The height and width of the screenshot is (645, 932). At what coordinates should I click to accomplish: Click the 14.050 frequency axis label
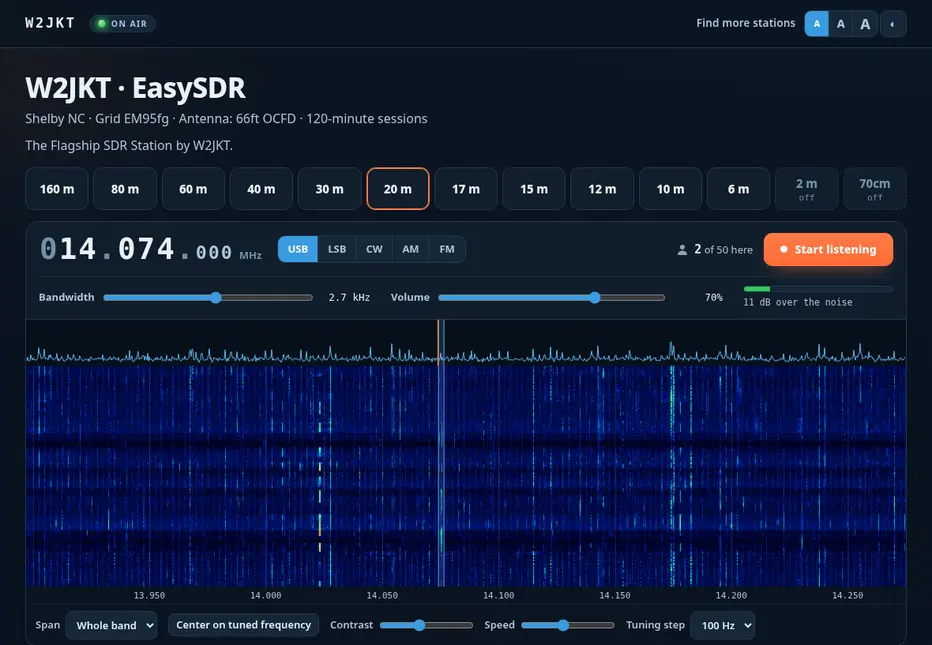click(x=382, y=595)
